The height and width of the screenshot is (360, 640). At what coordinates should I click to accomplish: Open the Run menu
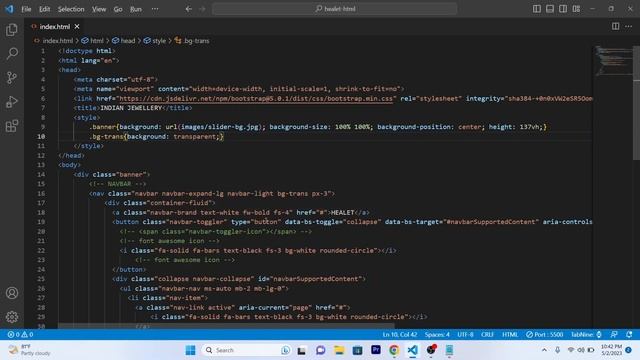point(136,9)
